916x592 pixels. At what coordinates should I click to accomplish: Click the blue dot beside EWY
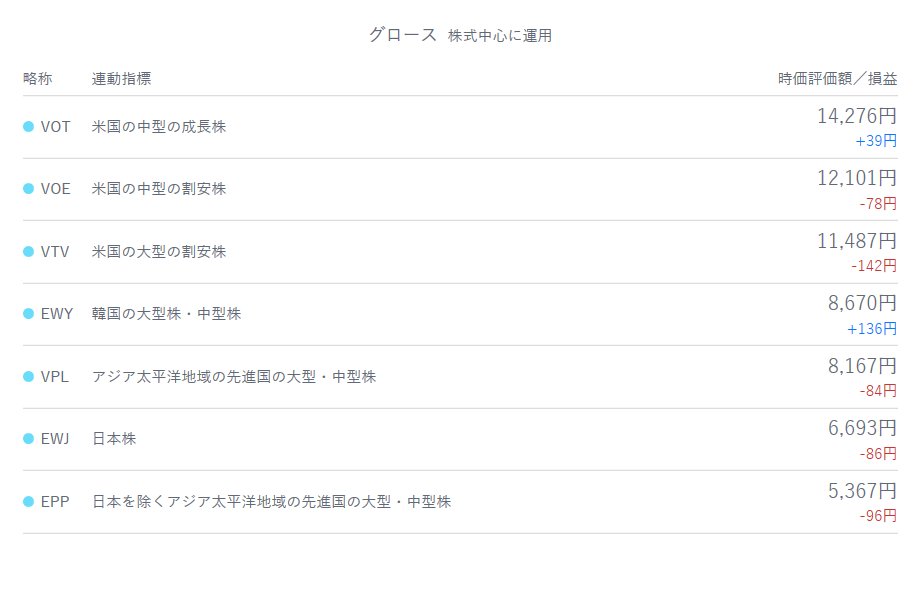[29, 314]
